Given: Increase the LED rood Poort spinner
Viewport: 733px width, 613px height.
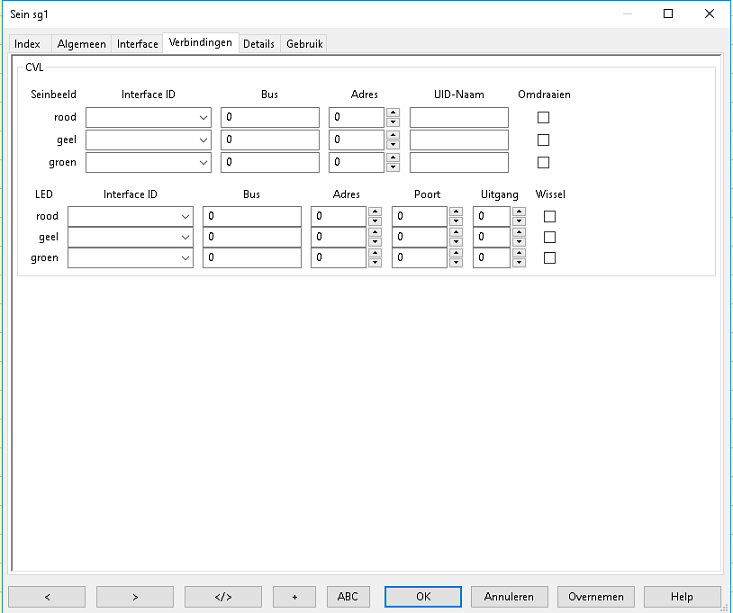Looking at the screenshot, I should click(x=455, y=211).
